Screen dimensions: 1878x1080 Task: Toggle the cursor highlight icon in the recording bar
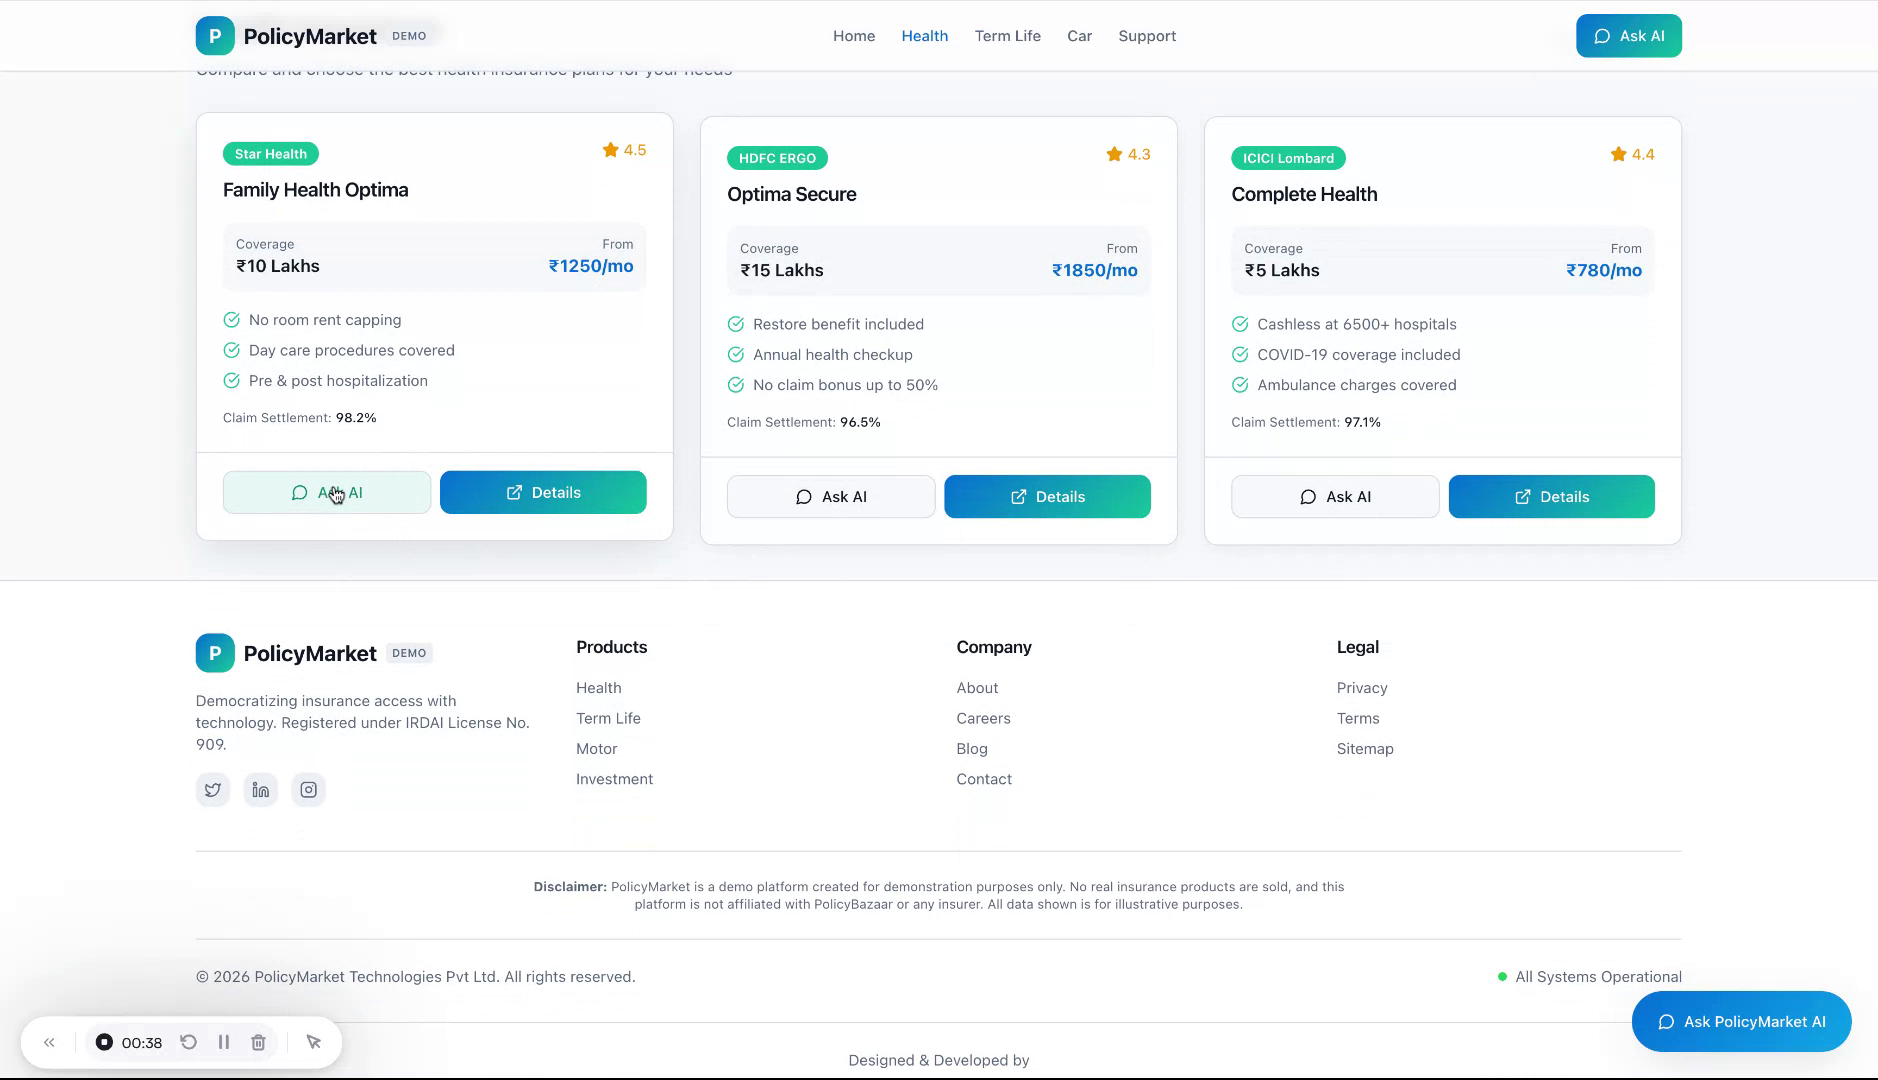pyautogui.click(x=314, y=1042)
